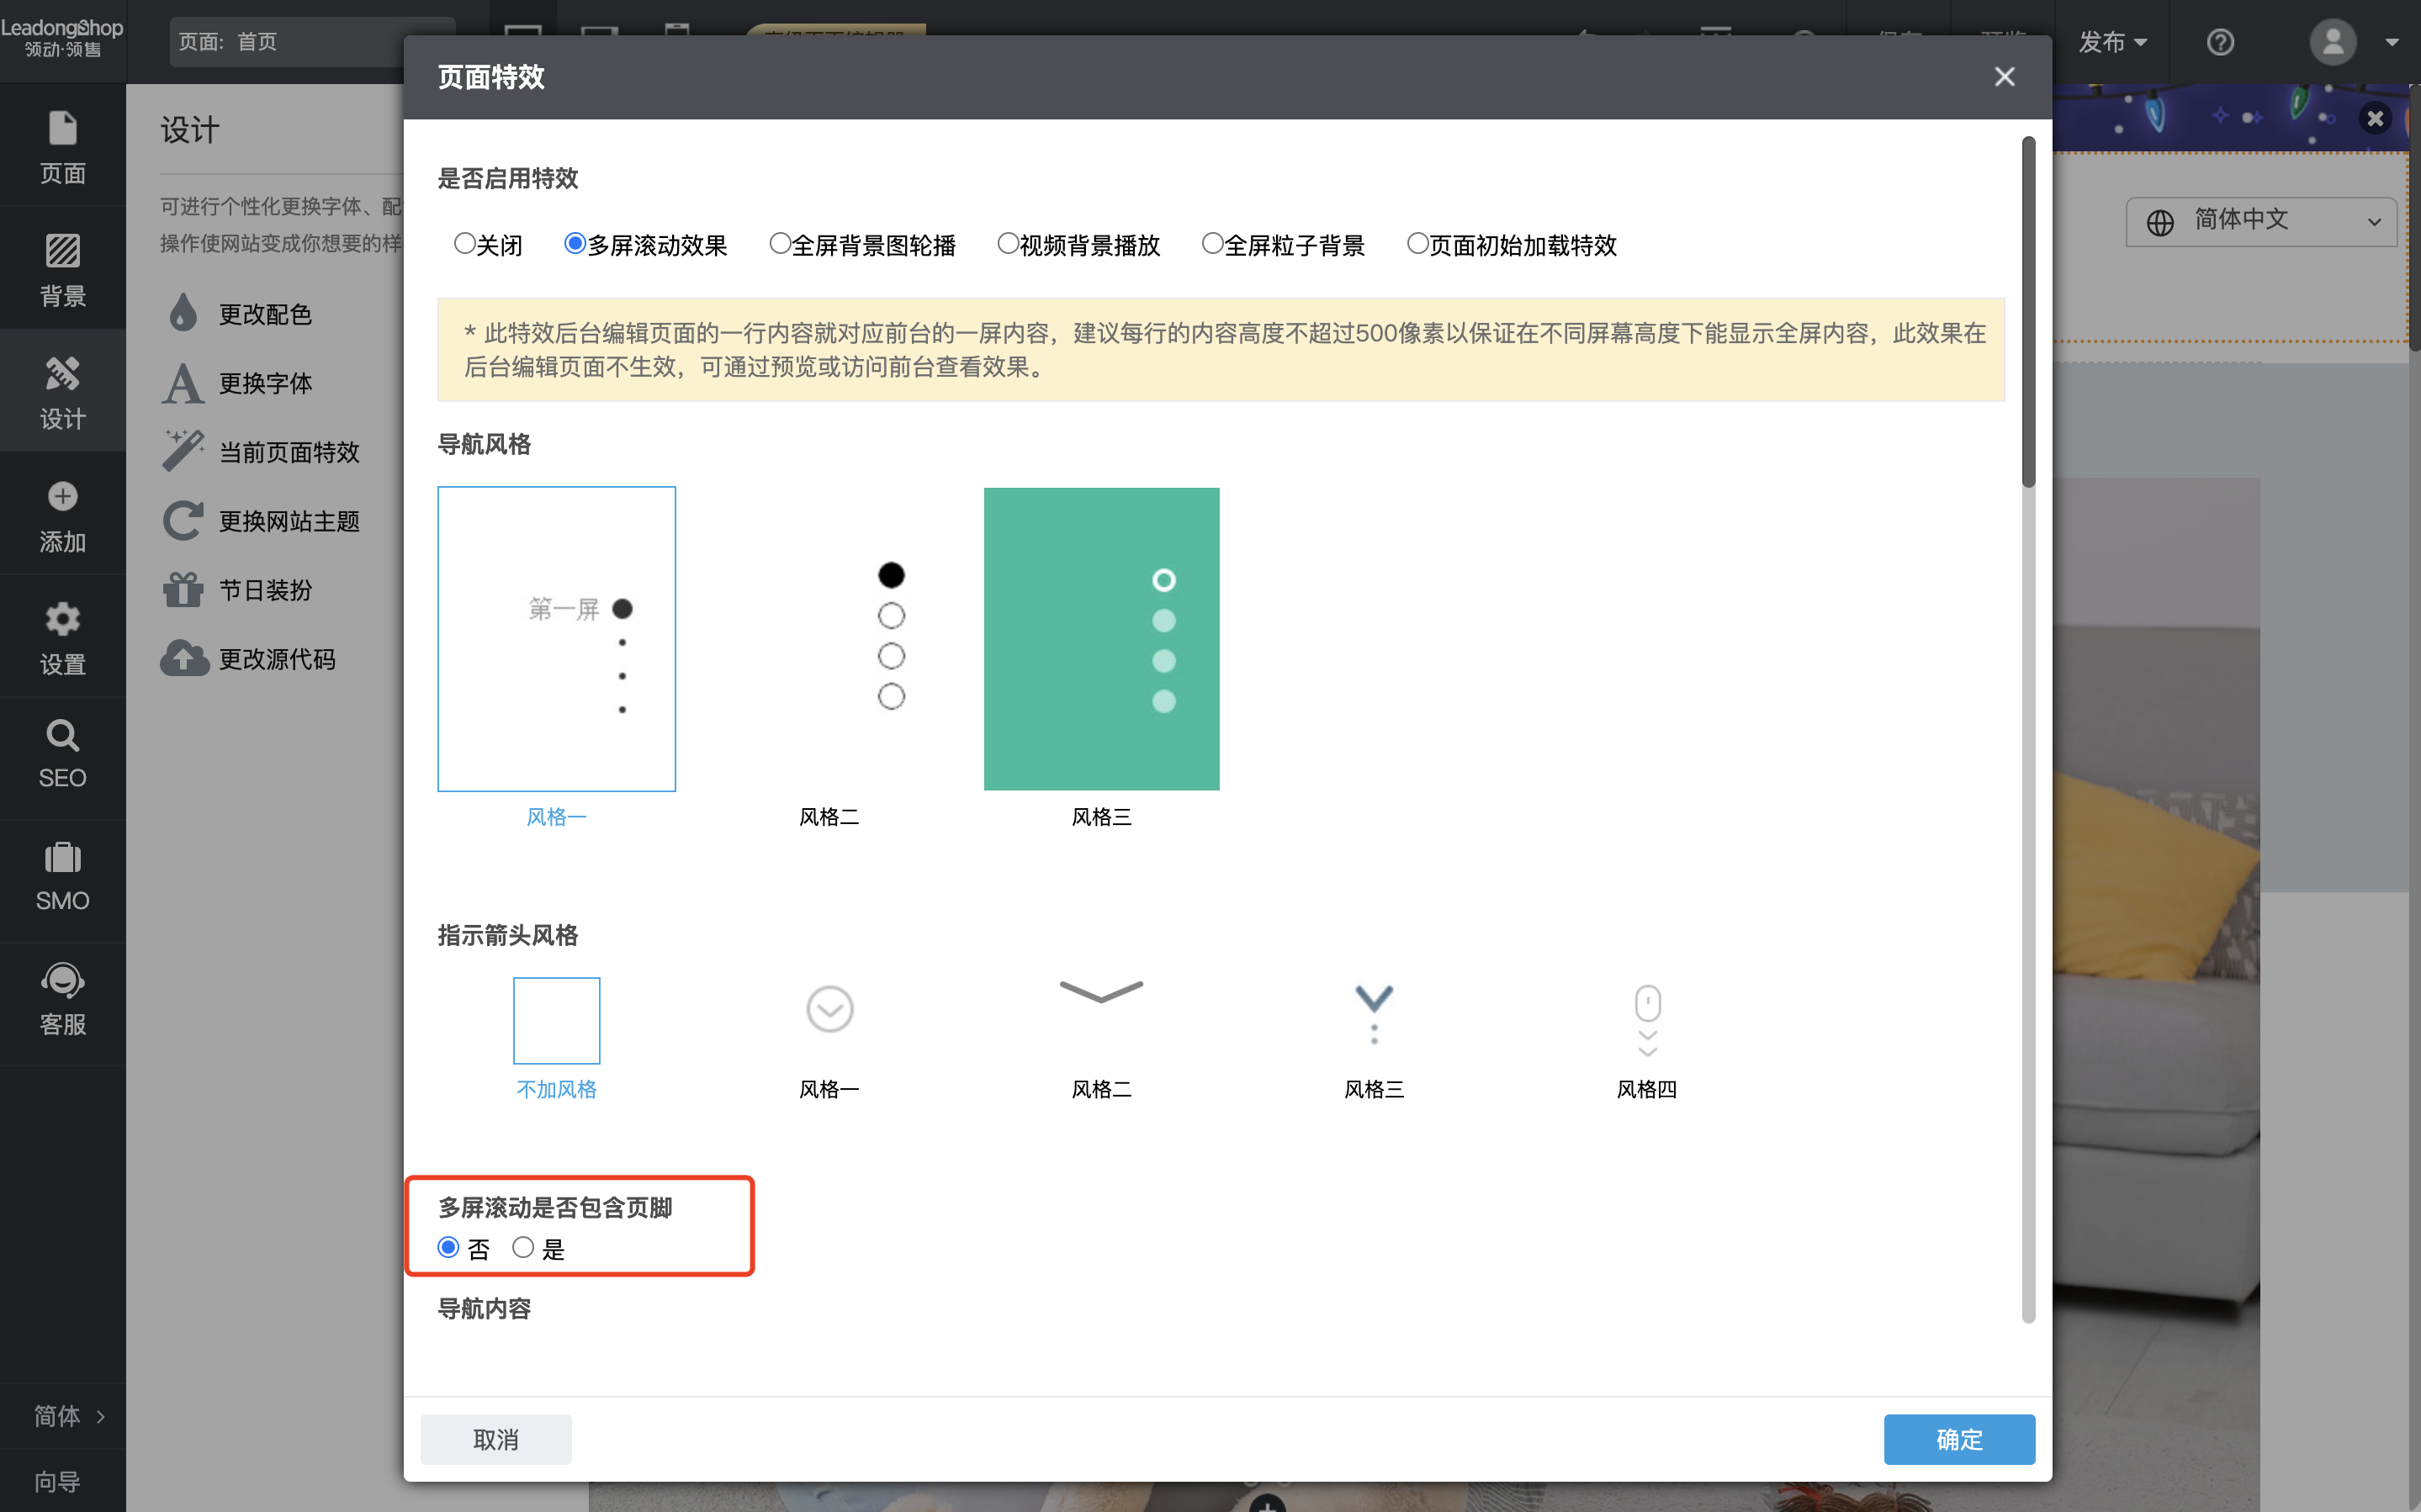The height and width of the screenshot is (1512, 2421).
Task: Click the 取消 cancel button
Action: tap(496, 1439)
